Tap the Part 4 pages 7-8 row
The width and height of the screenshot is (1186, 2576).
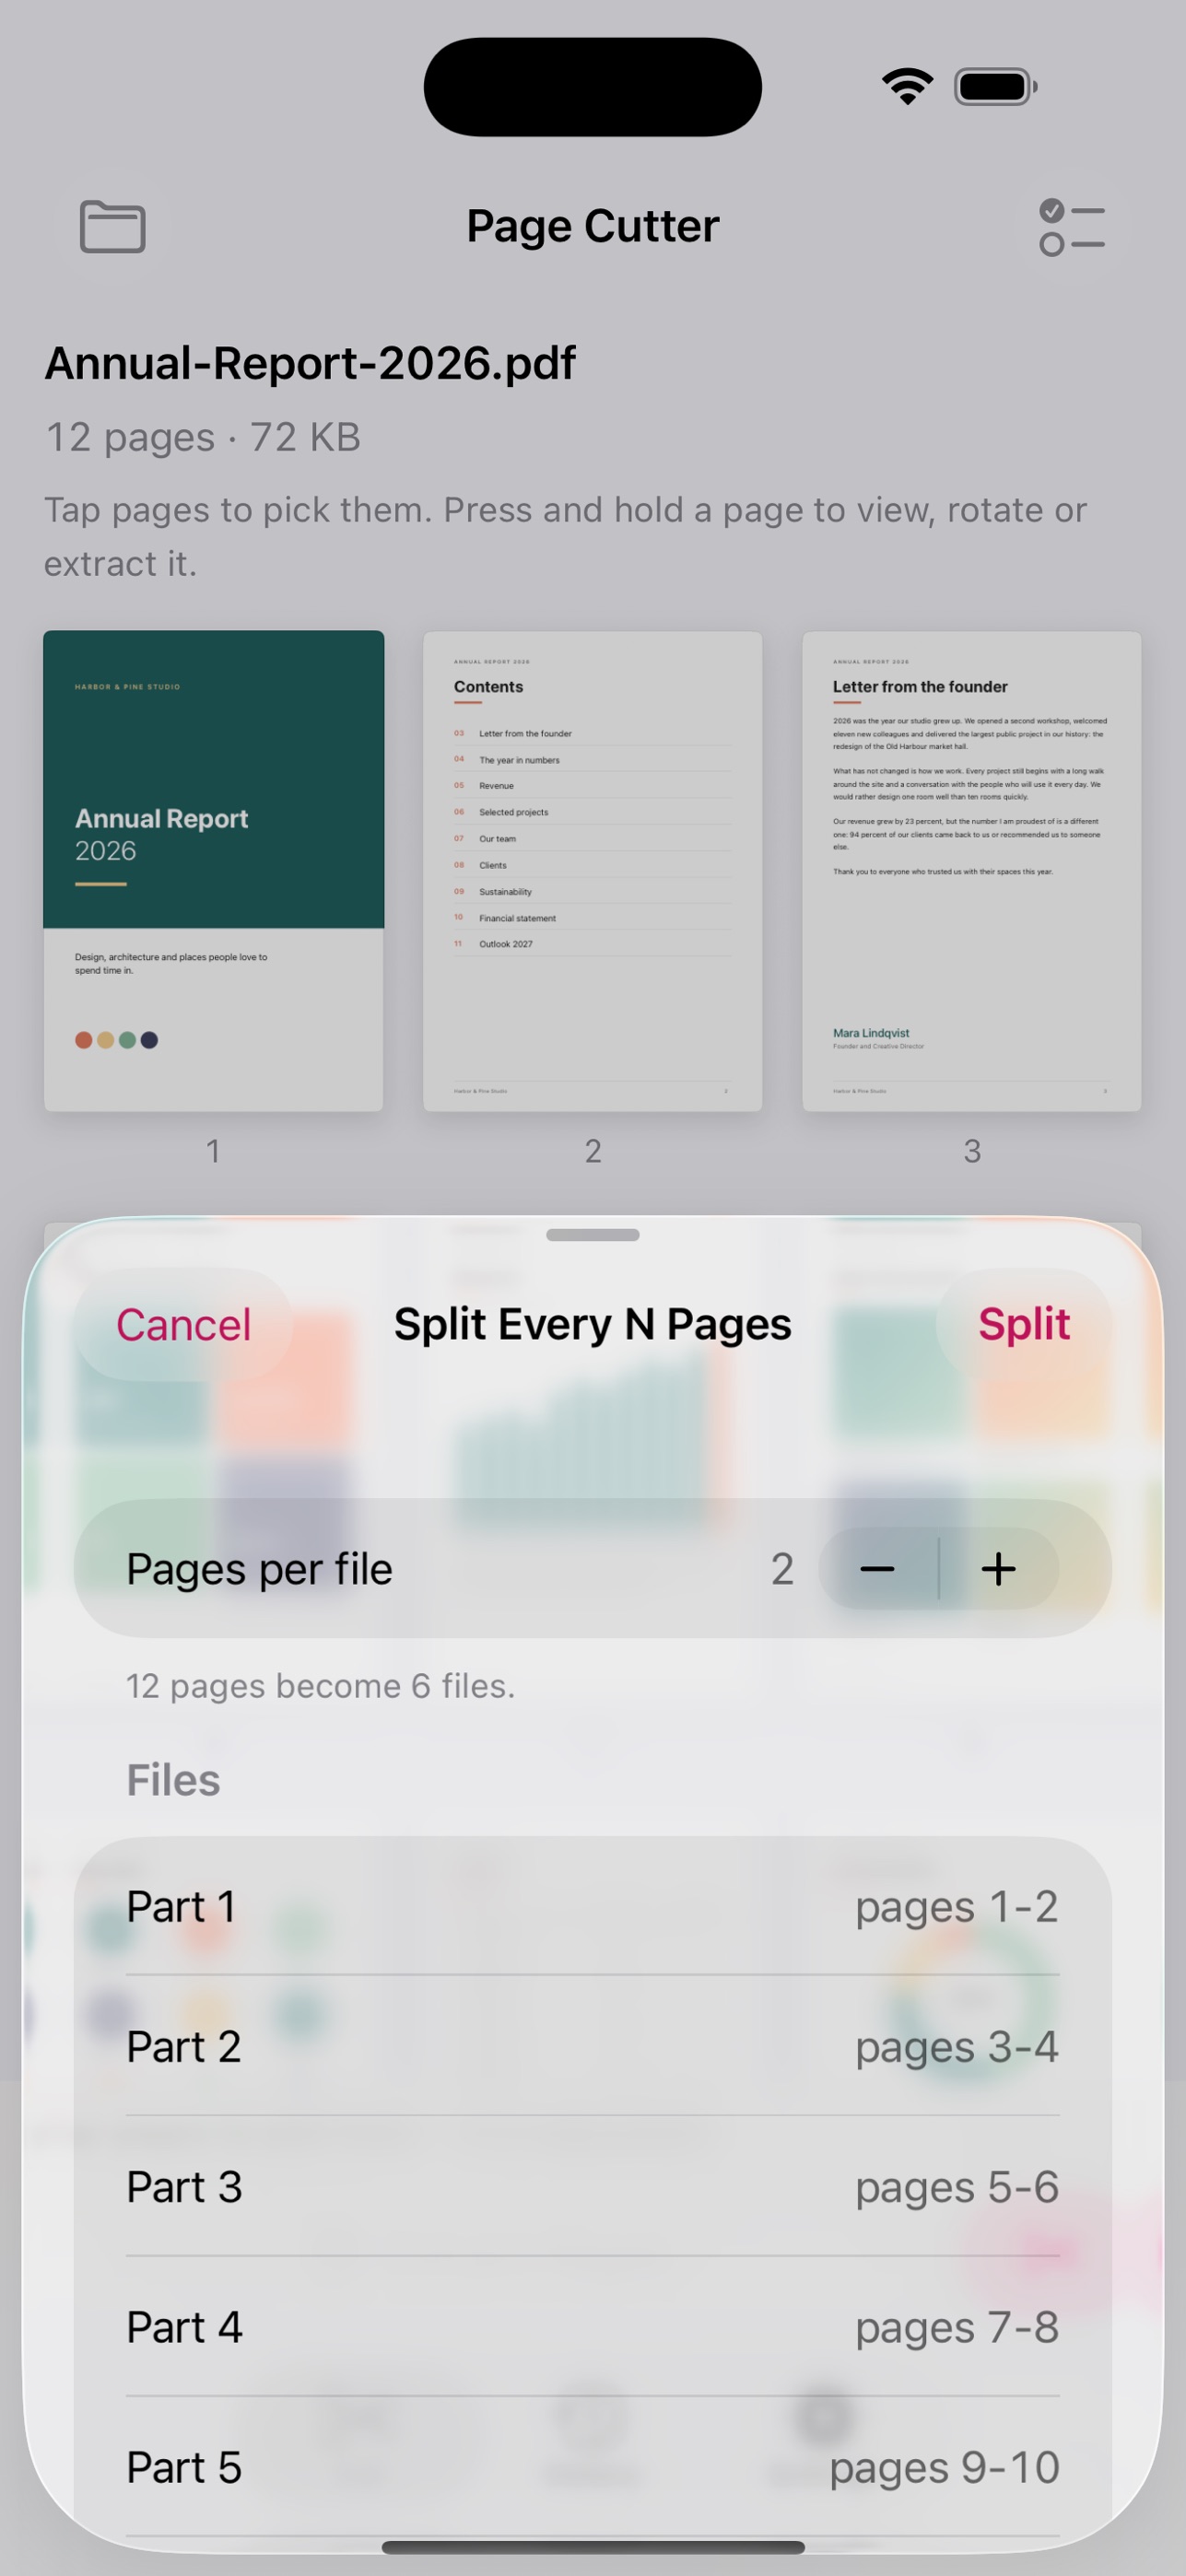[x=593, y=2326]
